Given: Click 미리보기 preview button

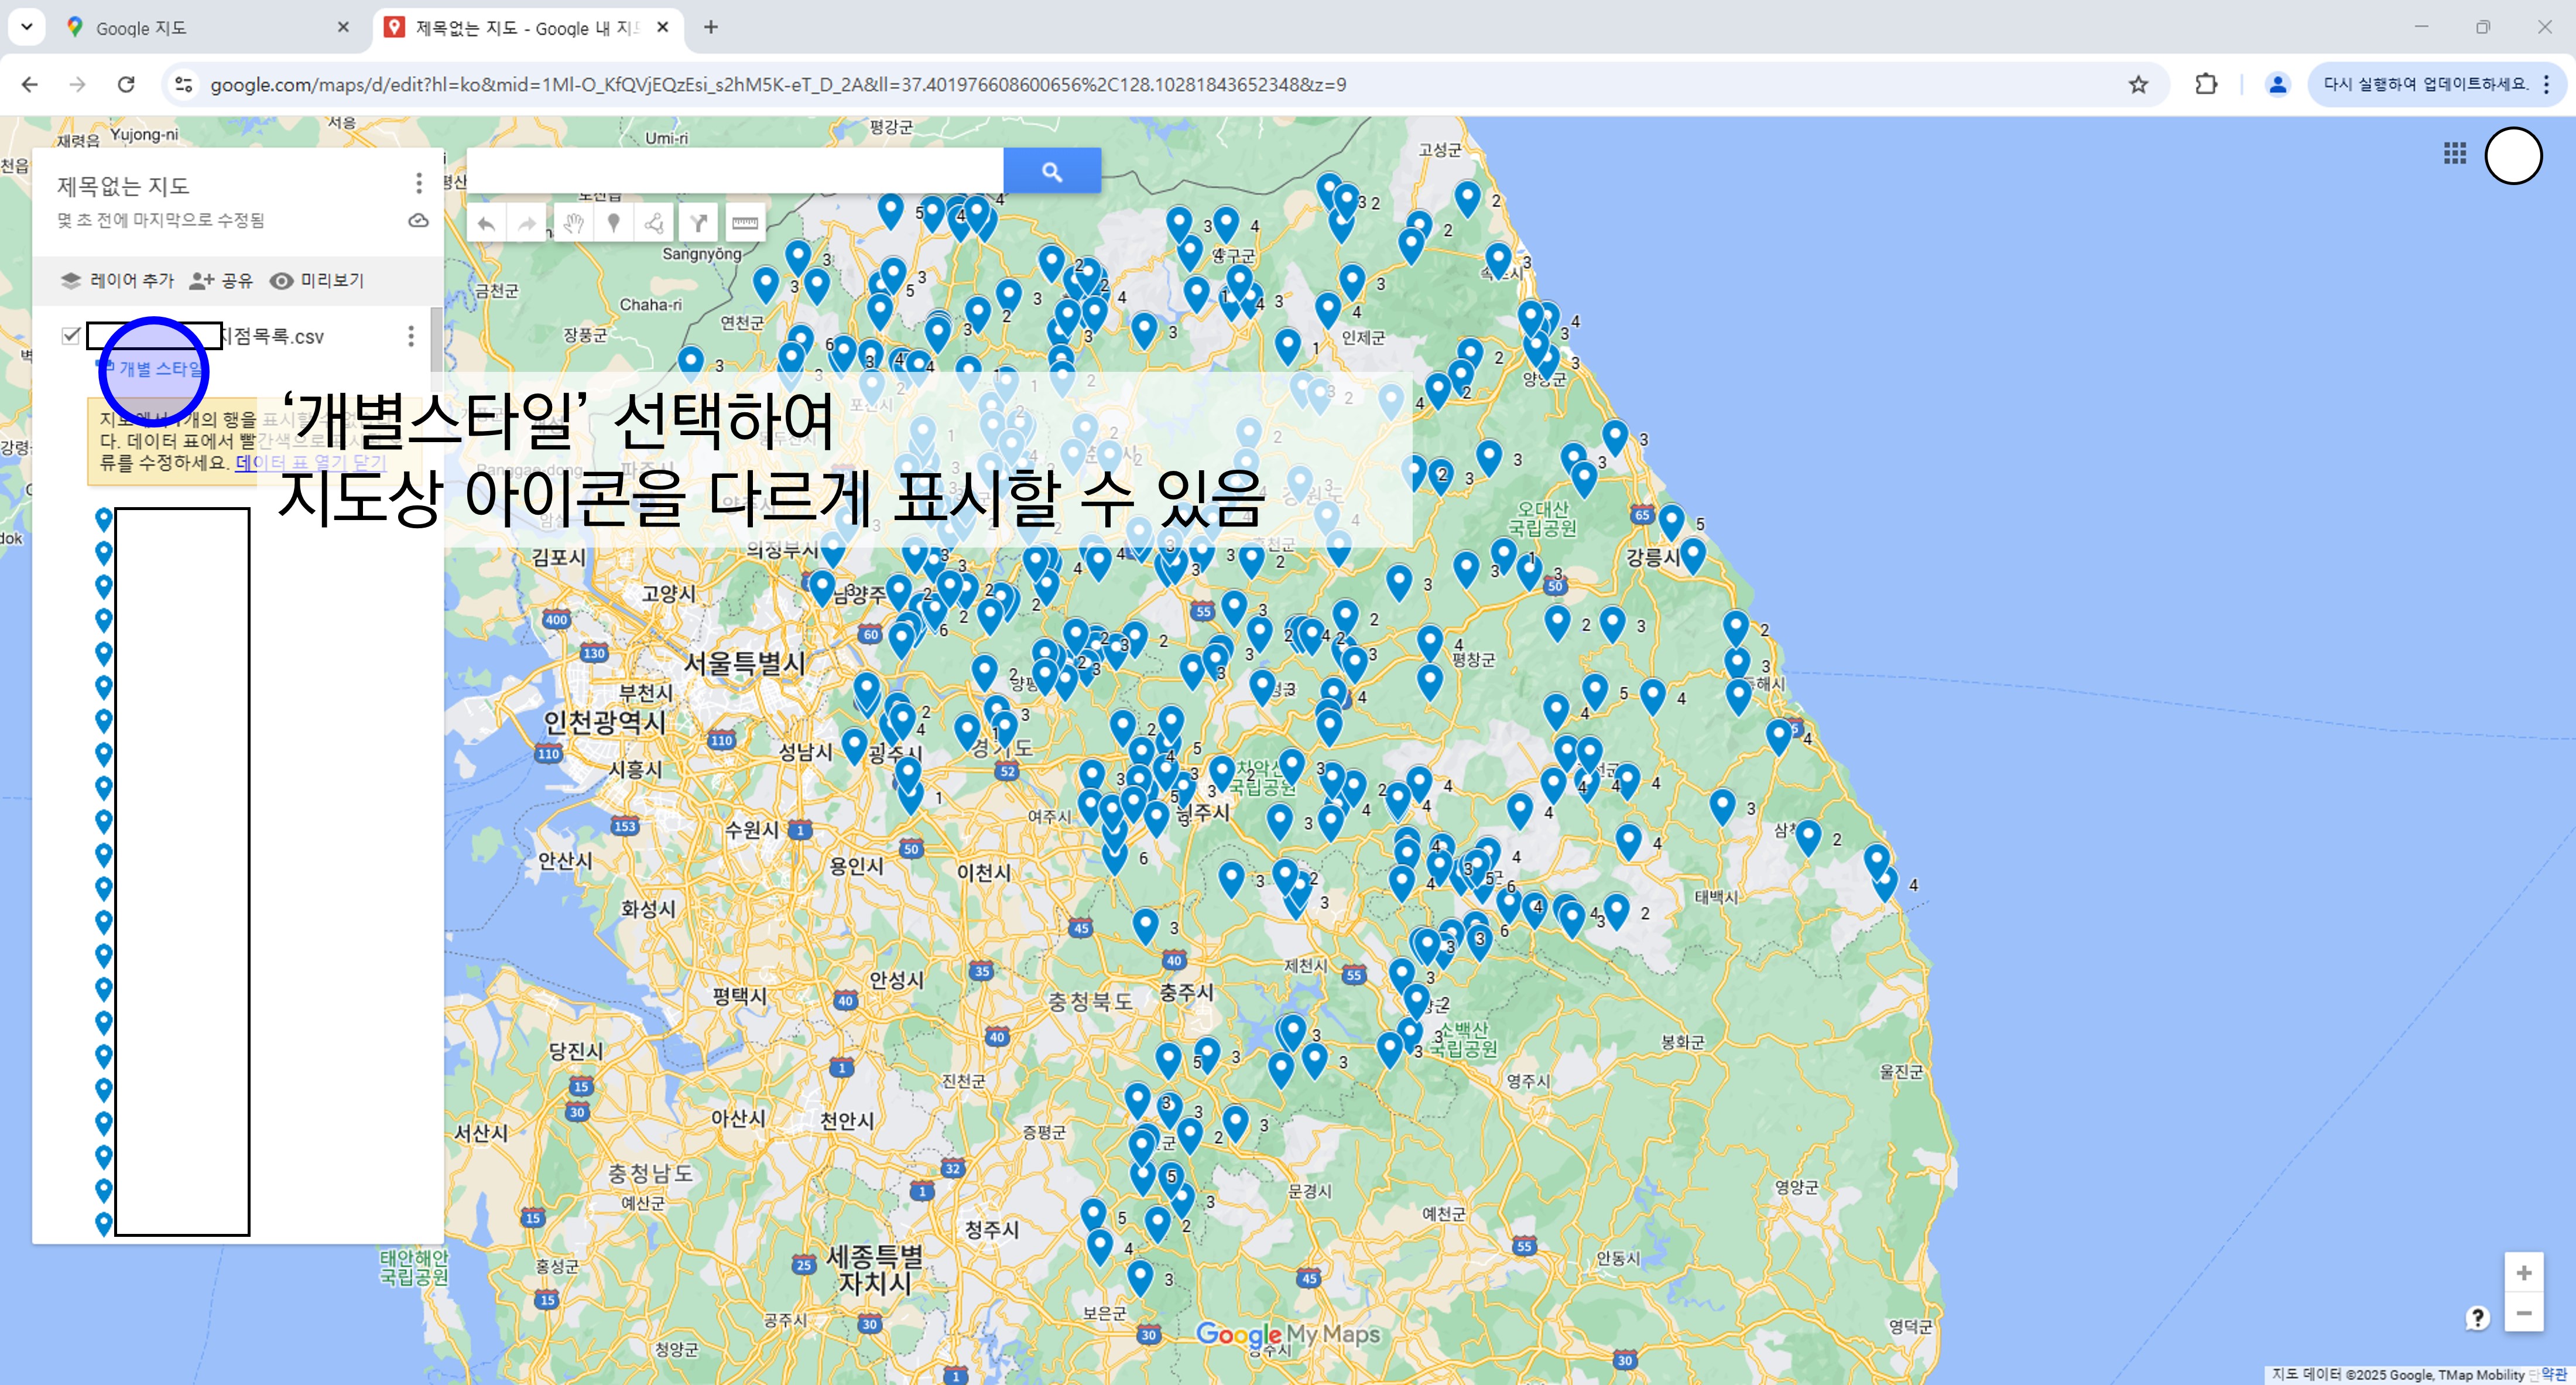Looking at the screenshot, I should point(317,281).
